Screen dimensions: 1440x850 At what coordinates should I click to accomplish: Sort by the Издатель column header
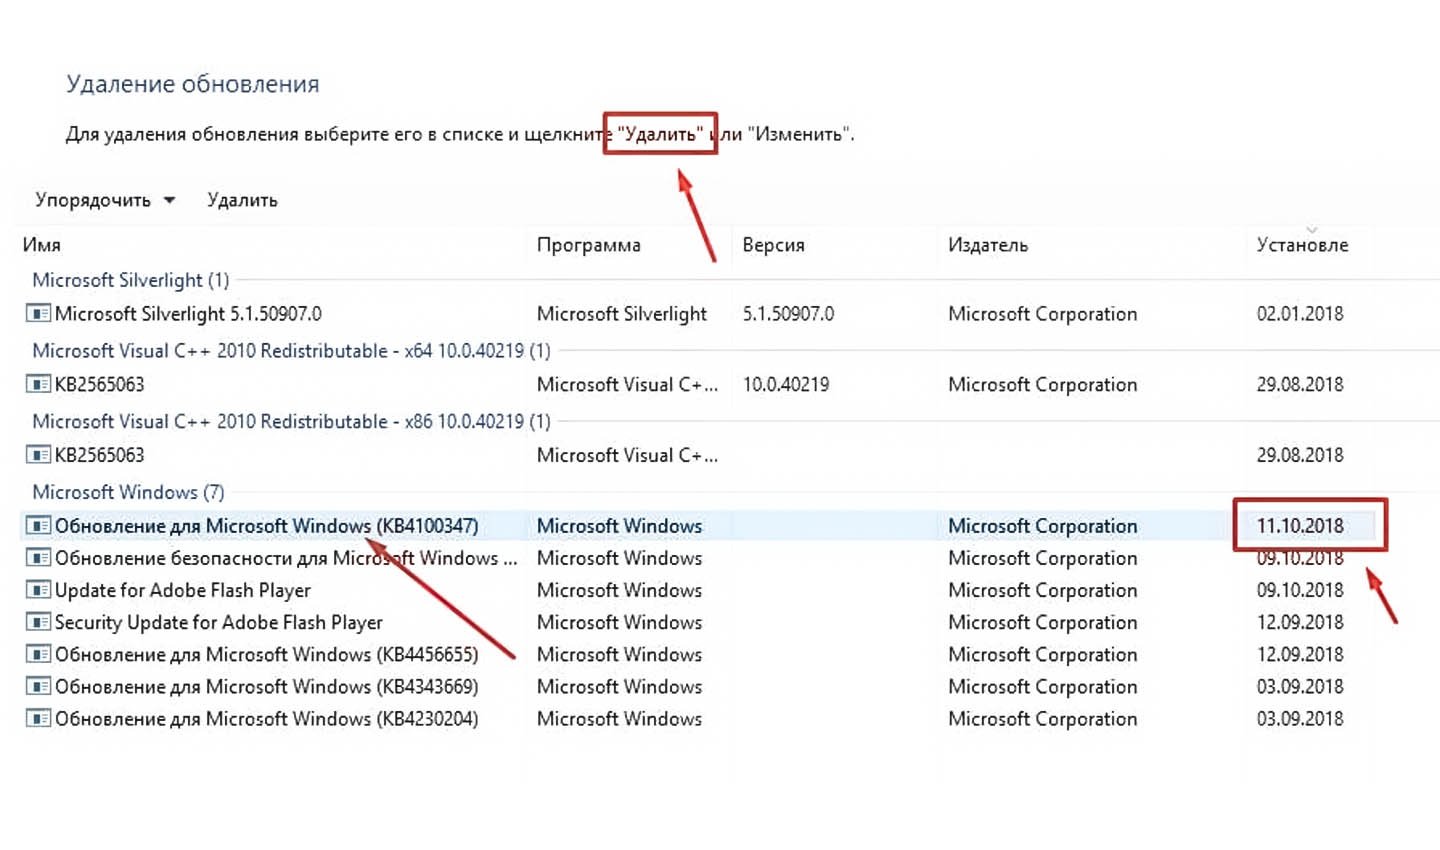point(988,245)
